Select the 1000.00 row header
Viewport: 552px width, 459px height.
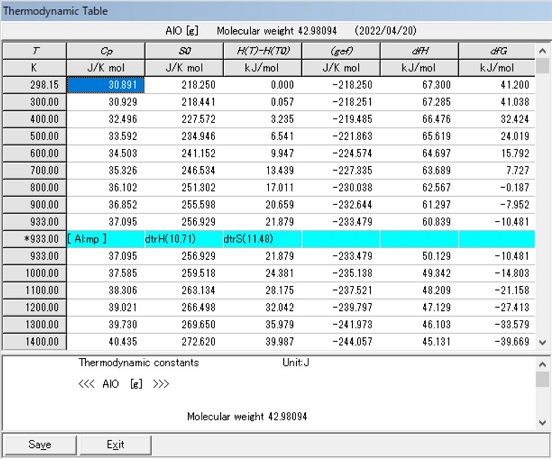[x=34, y=273]
